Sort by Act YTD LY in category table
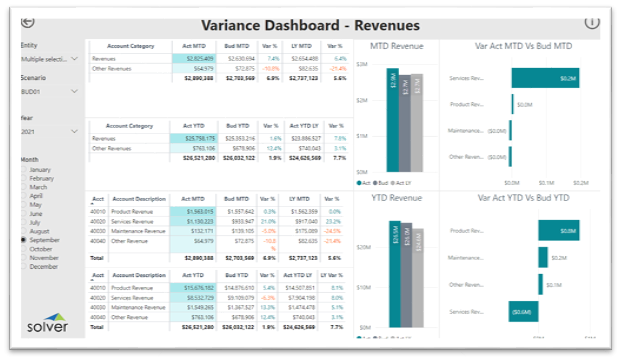 [304, 126]
